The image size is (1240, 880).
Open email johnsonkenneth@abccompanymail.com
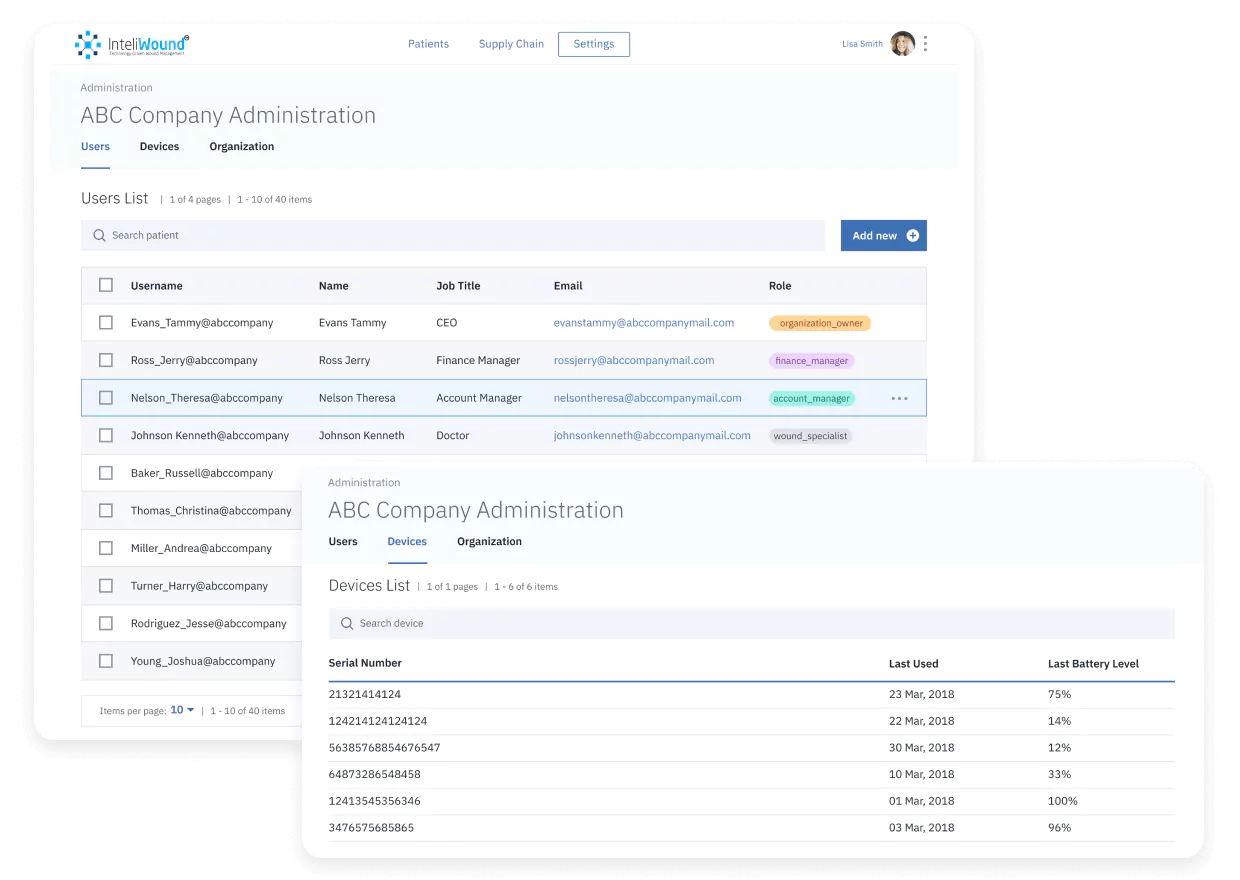point(652,435)
